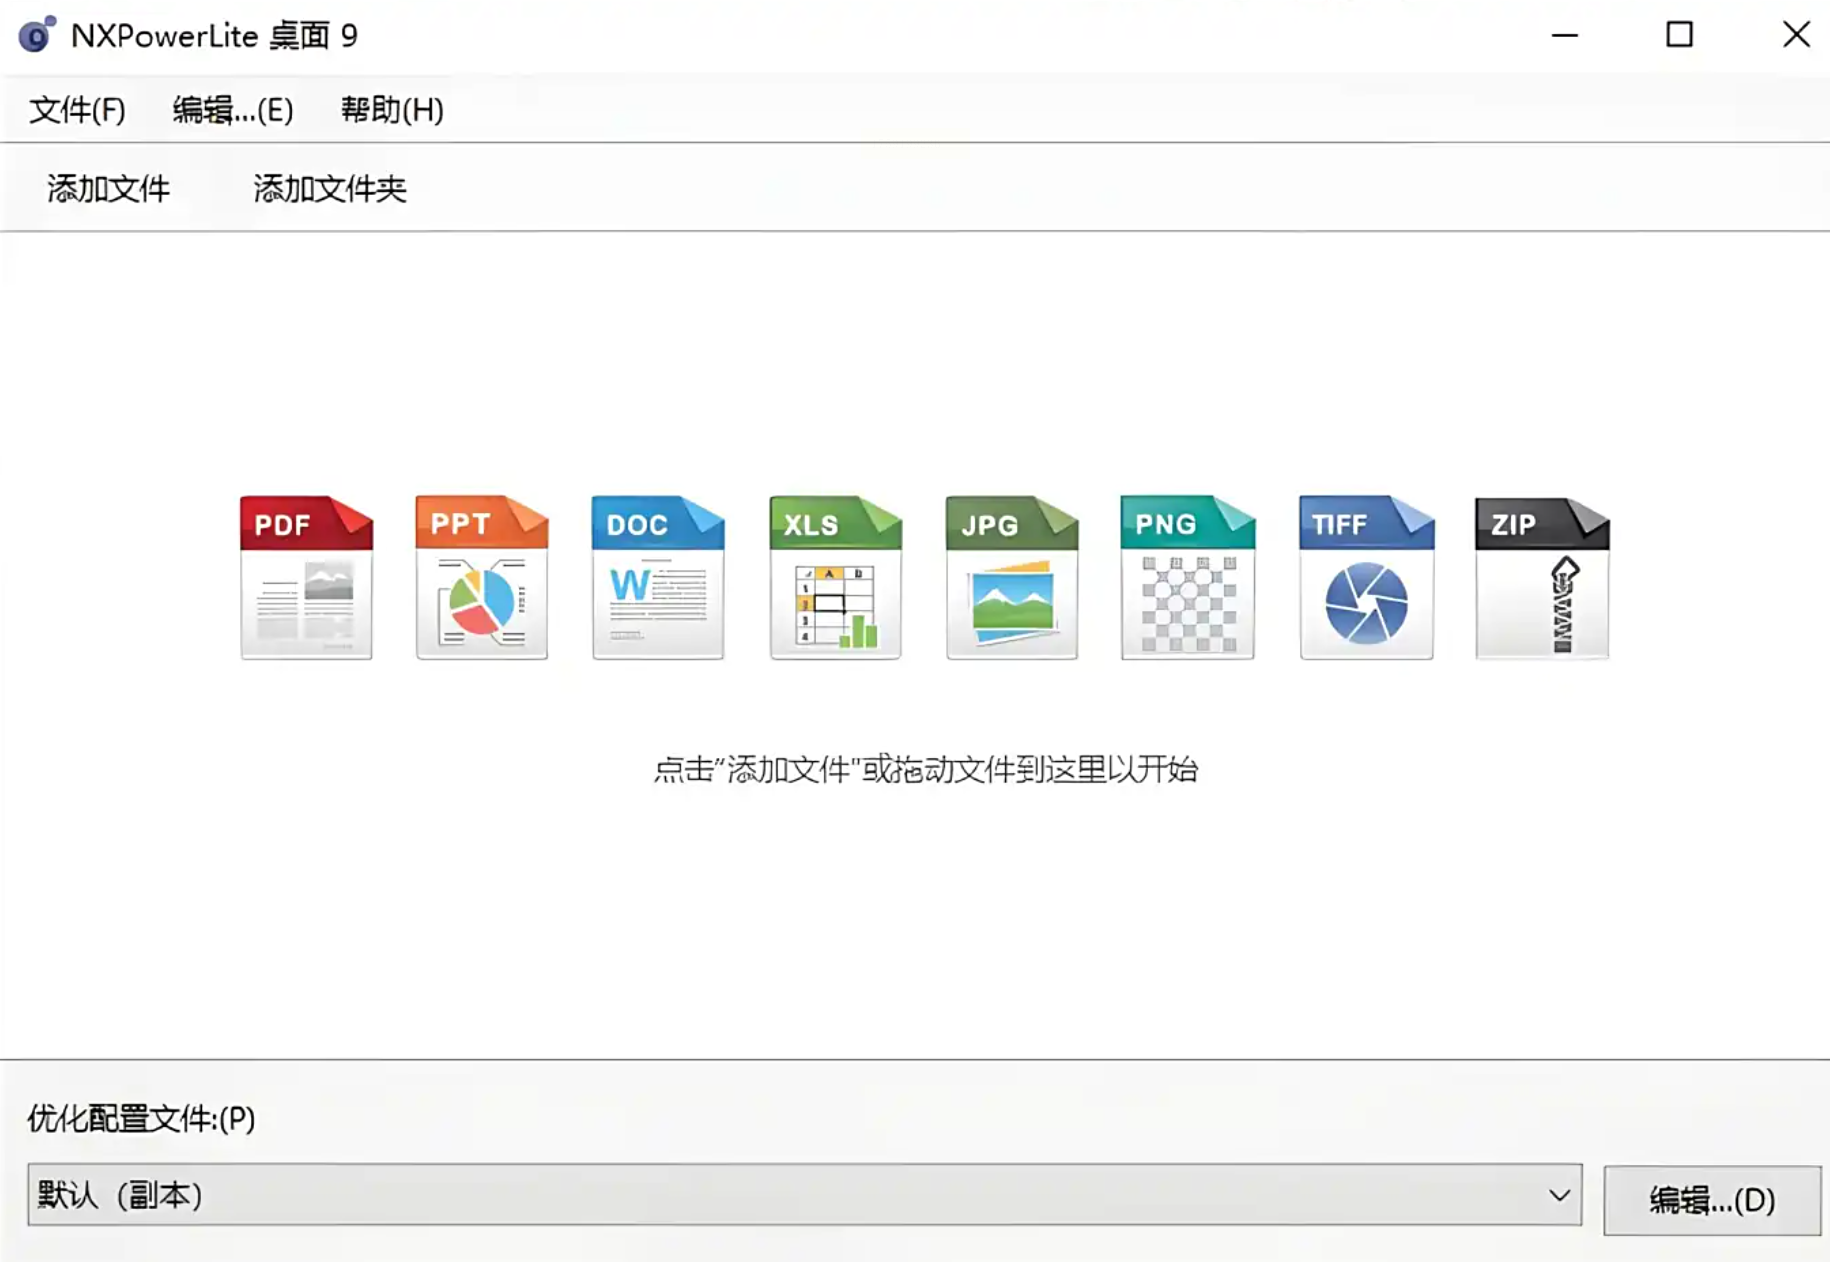Click the TIFF file icon
This screenshot has width=1830, height=1262.
coord(1366,577)
